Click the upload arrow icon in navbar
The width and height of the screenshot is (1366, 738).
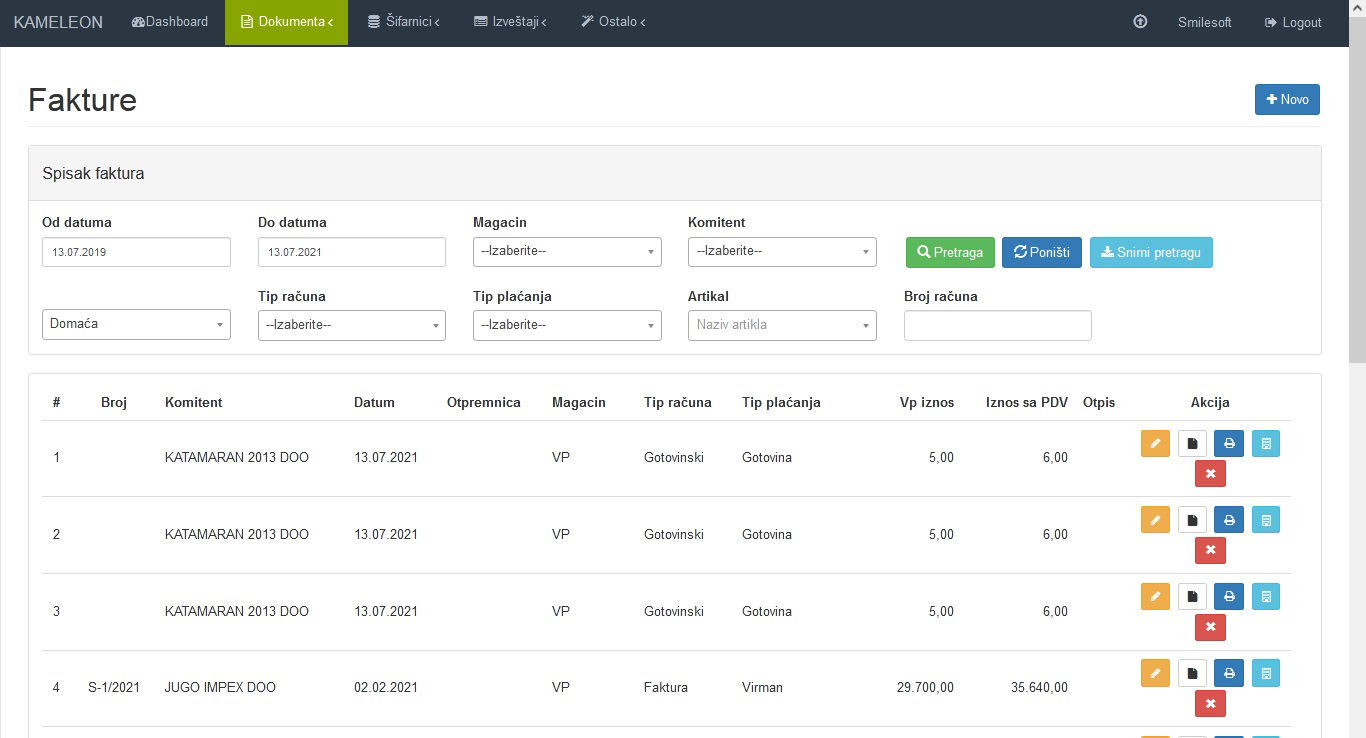click(1140, 22)
